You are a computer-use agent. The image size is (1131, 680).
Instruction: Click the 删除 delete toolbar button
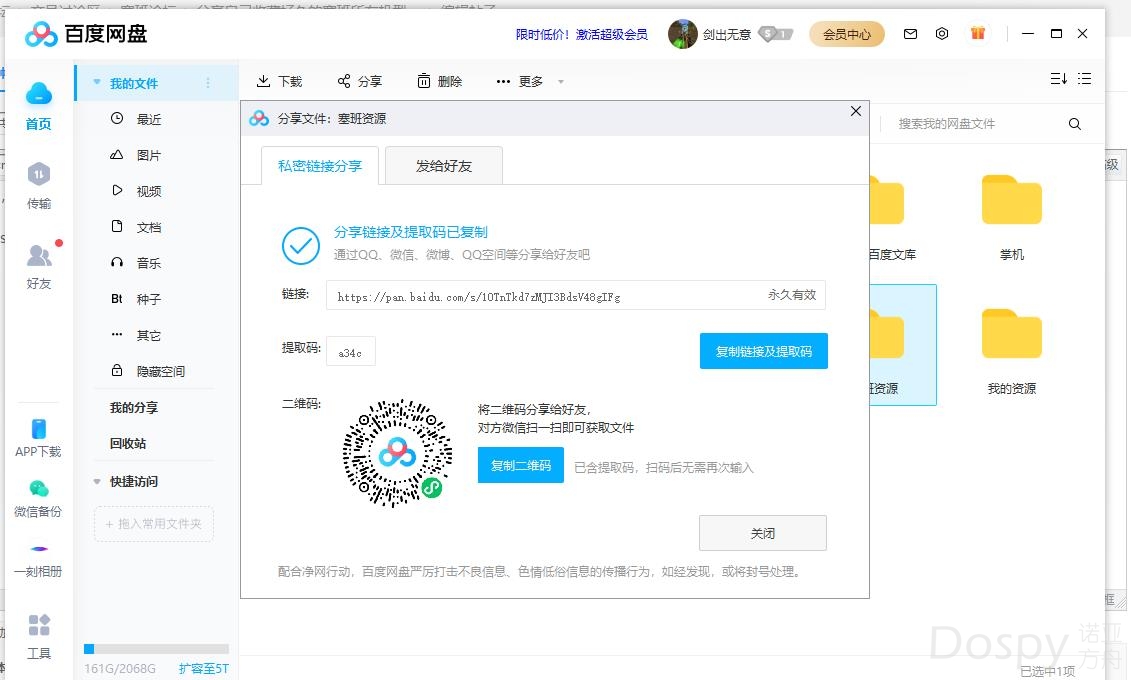[439, 81]
